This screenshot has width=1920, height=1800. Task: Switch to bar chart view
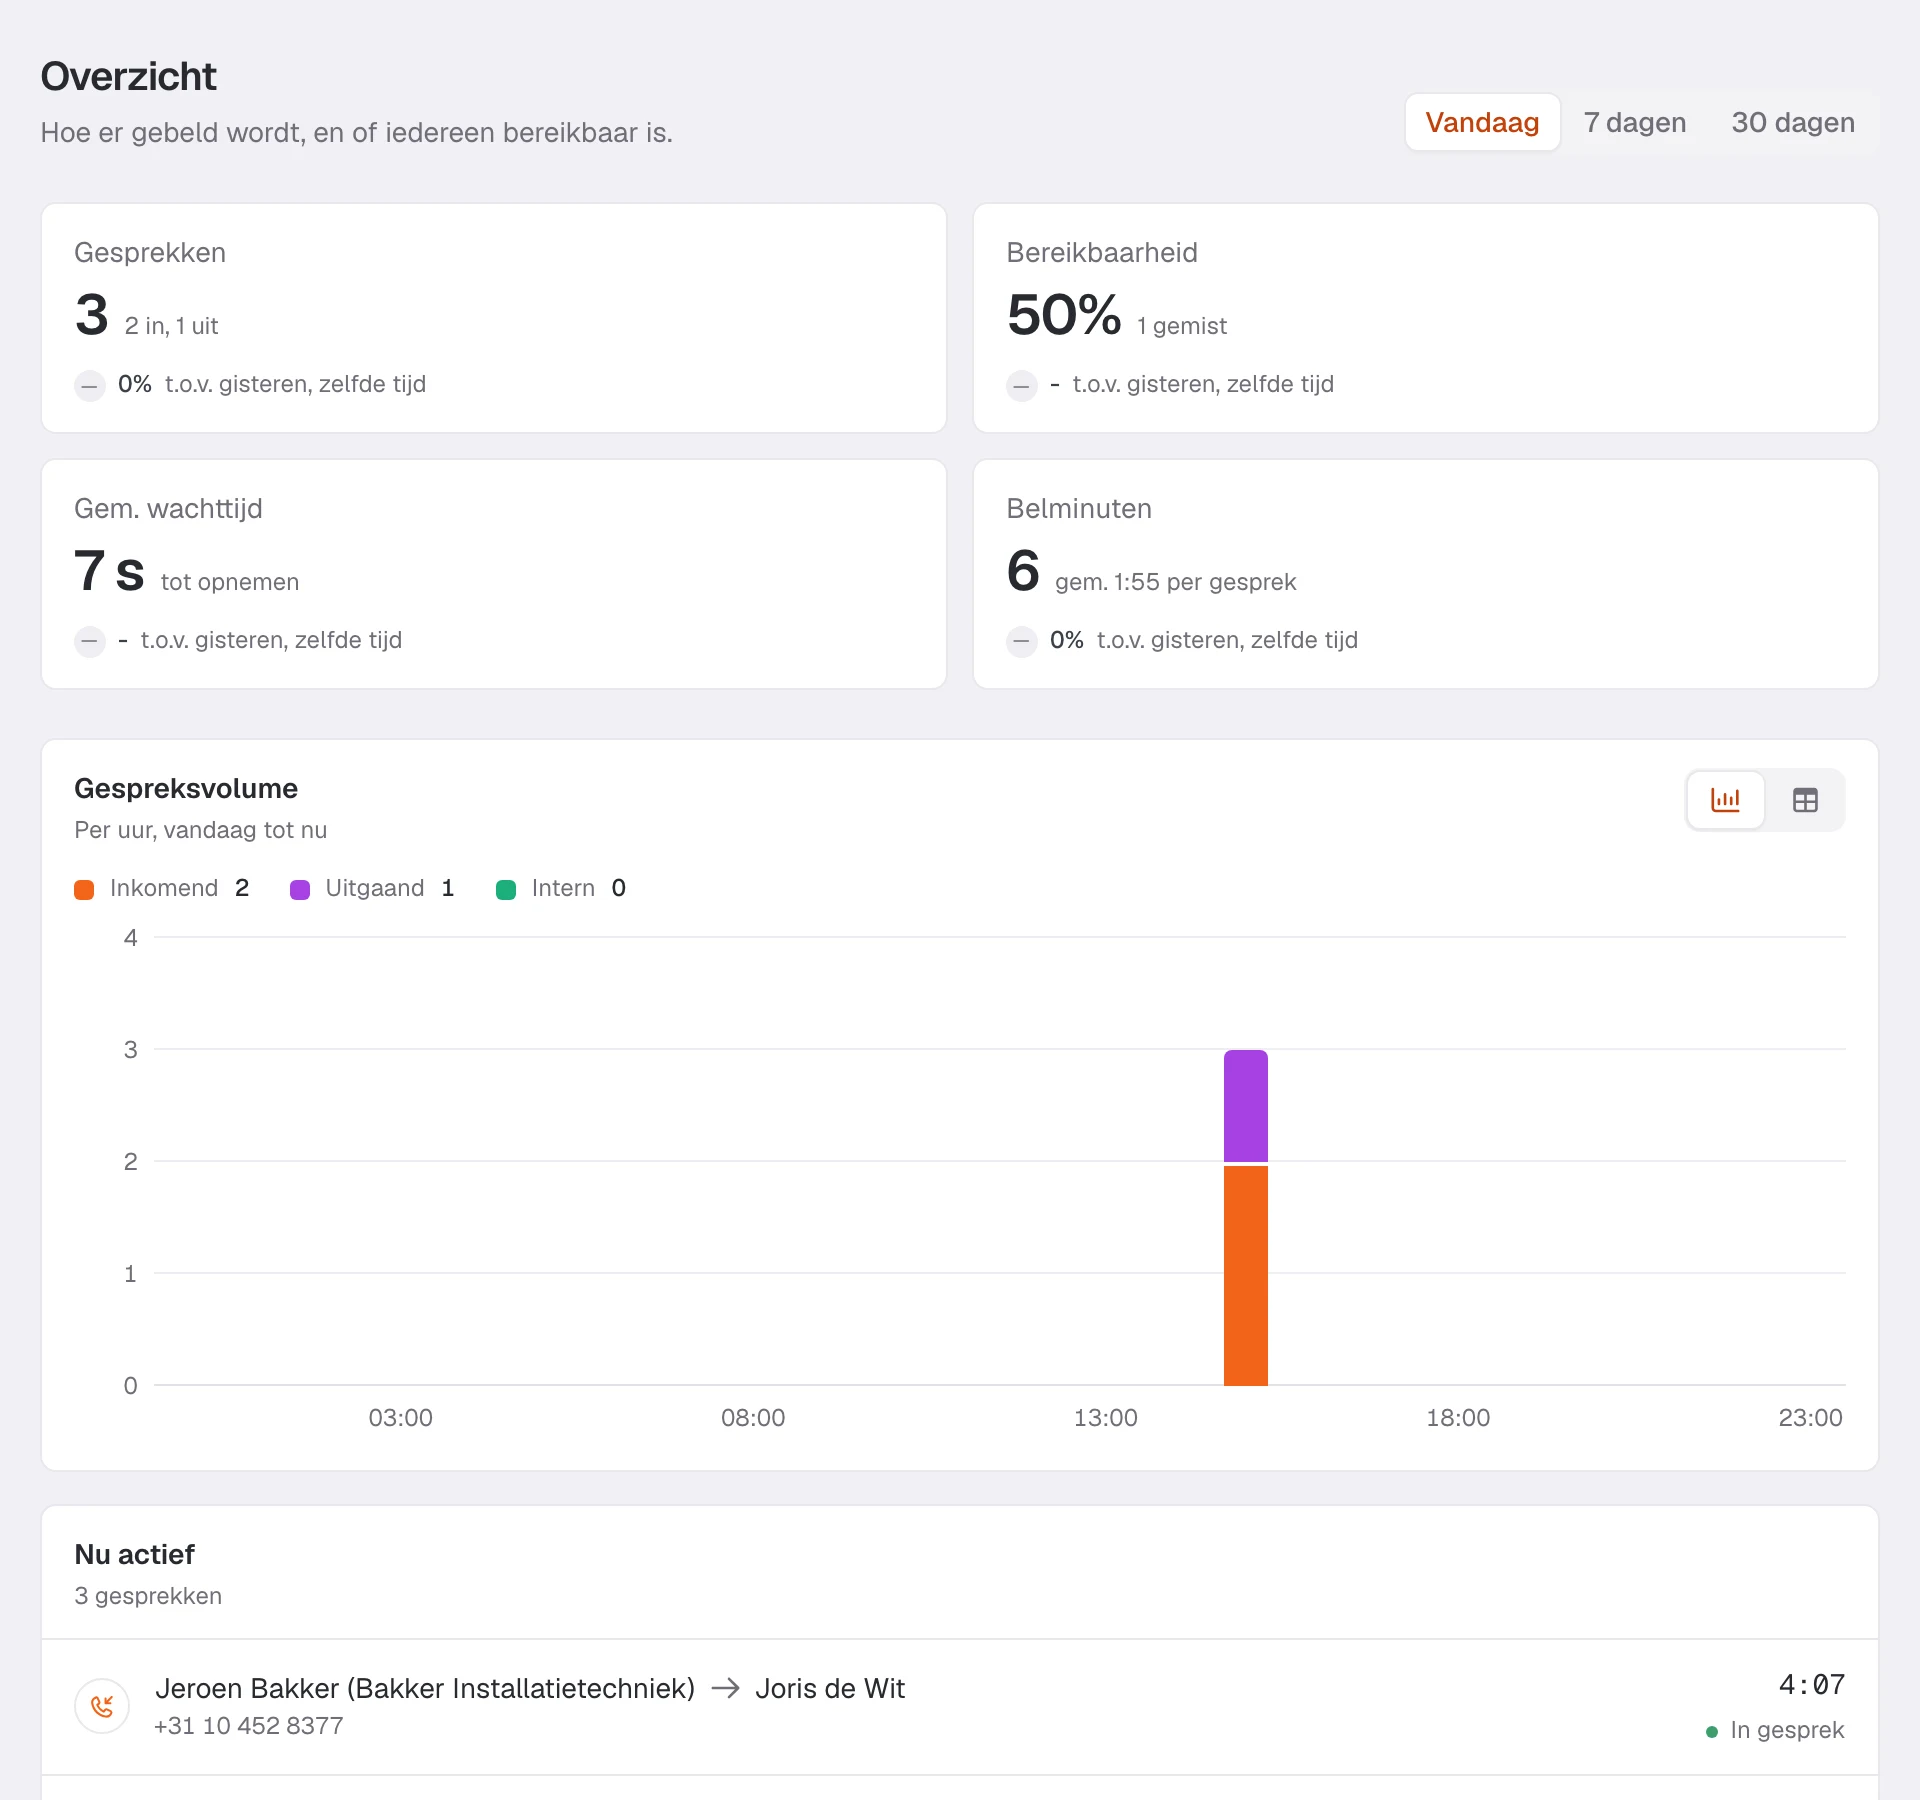pos(1725,800)
